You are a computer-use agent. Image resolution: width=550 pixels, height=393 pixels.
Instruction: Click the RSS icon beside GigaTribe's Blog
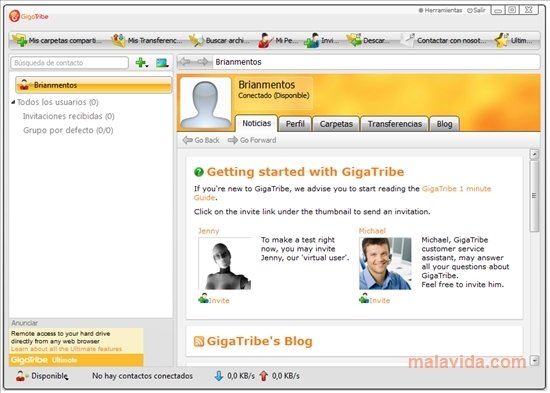click(199, 341)
